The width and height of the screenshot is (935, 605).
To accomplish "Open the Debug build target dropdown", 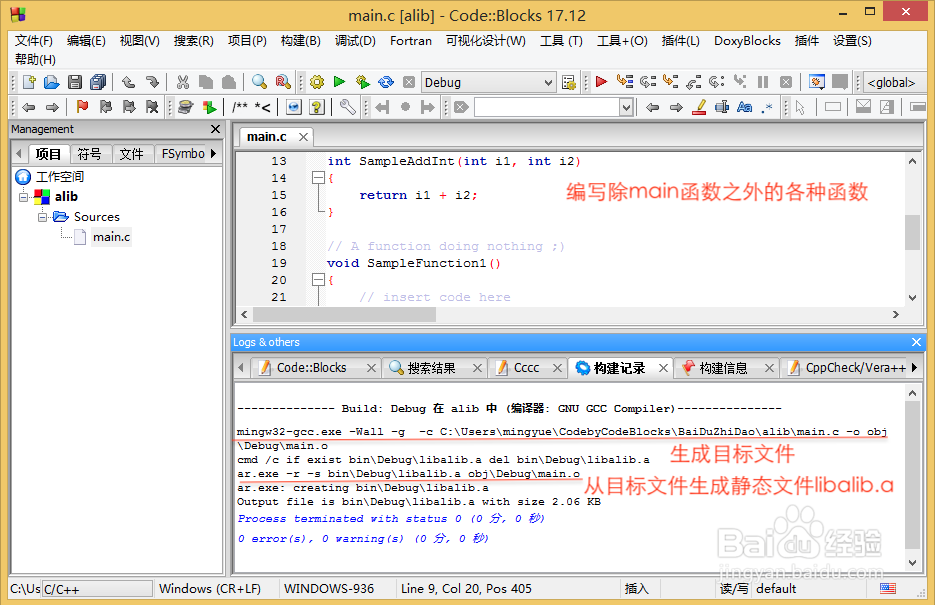I will [x=488, y=82].
